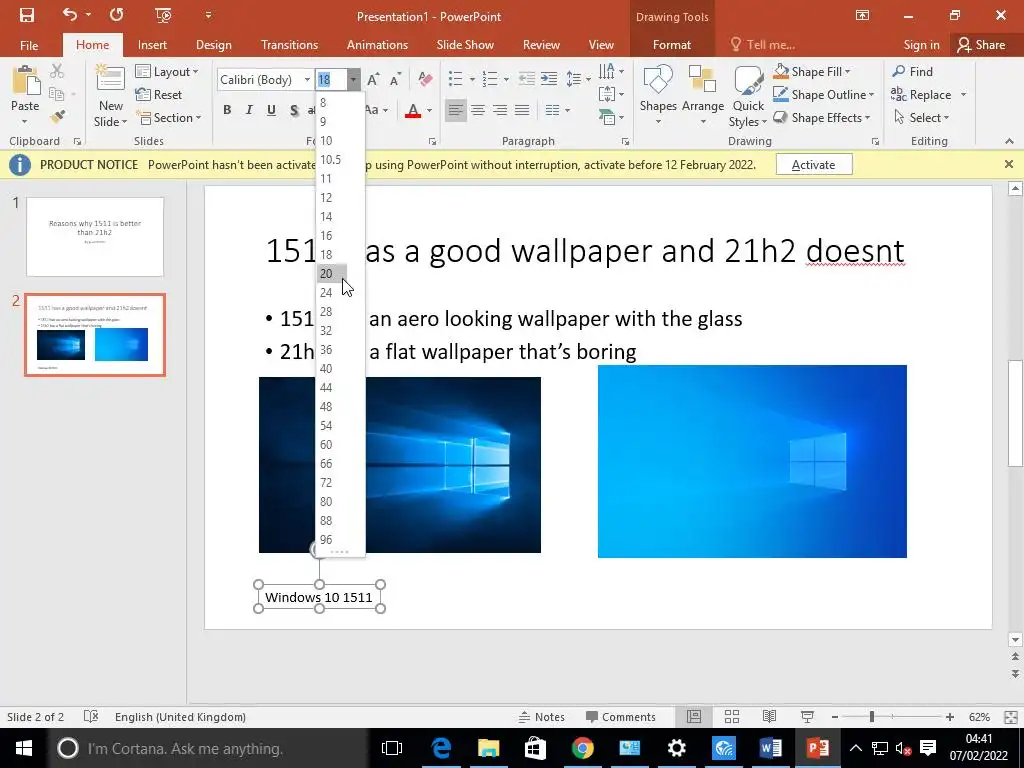Screen dimensions: 1024x768
Task: Toggle Italic formatting
Action: (249, 110)
